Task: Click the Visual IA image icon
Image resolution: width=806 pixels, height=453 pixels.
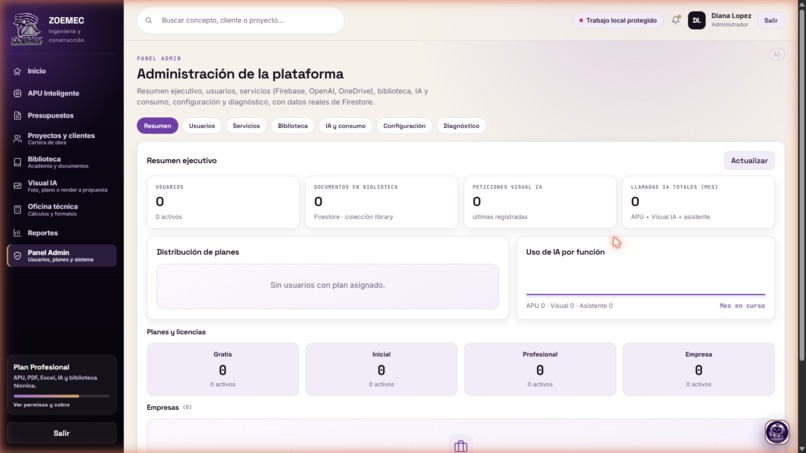Action: [17, 186]
